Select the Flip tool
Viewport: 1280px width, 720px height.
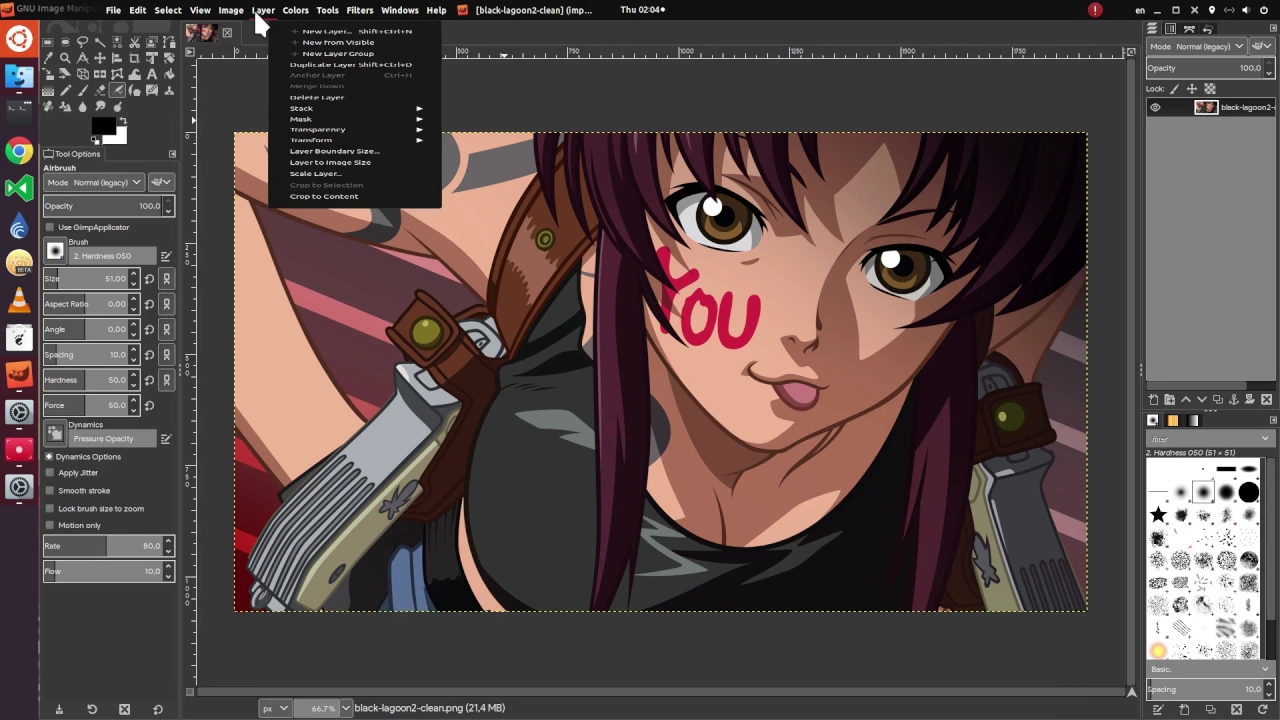tap(100, 74)
